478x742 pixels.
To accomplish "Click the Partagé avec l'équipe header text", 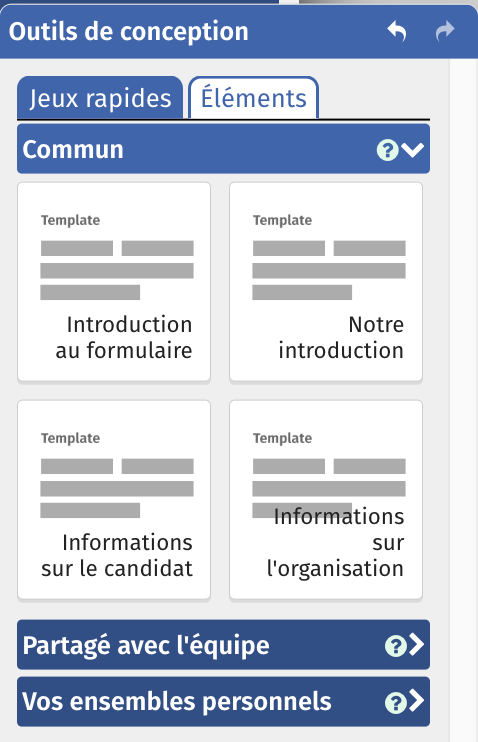I will click(146, 645).
